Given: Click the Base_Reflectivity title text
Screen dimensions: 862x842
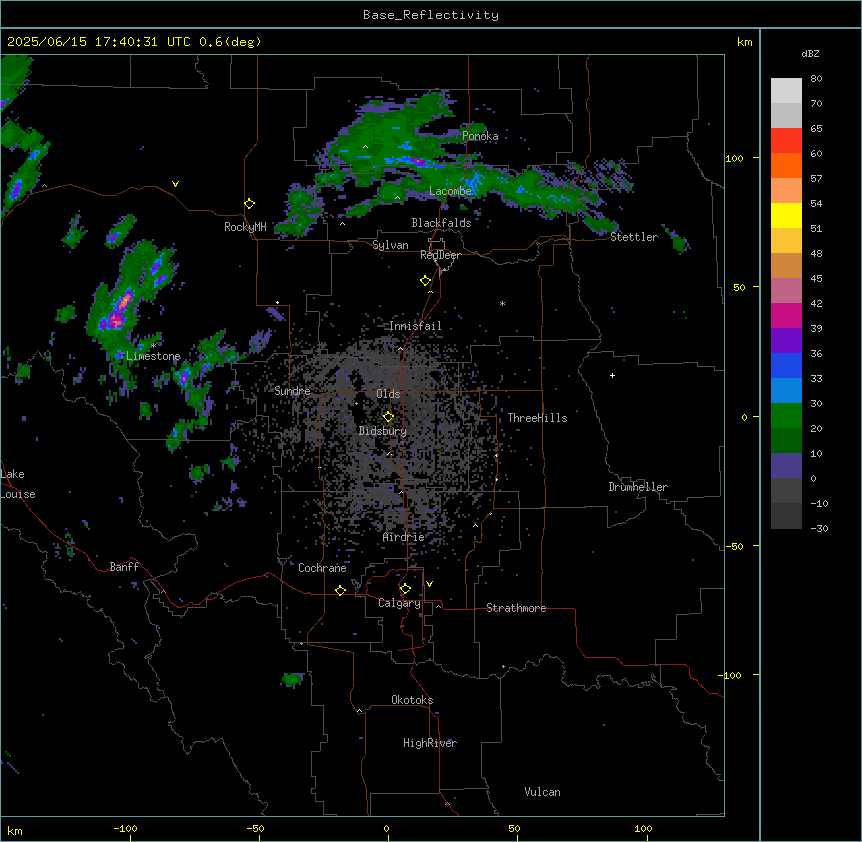Looking at the screenshot, I should (x=431, y=15).
